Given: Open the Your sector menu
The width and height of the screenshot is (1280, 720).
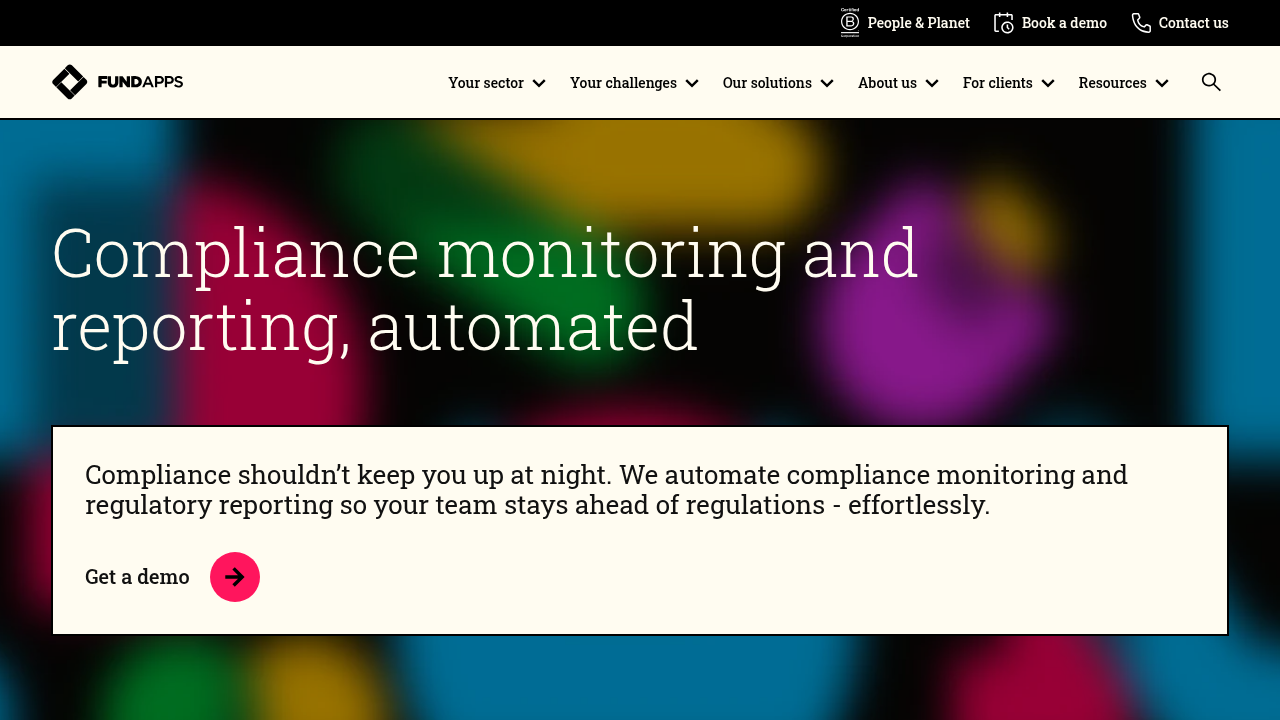Looking at the screenshot, I should click(x=486, y=83).
